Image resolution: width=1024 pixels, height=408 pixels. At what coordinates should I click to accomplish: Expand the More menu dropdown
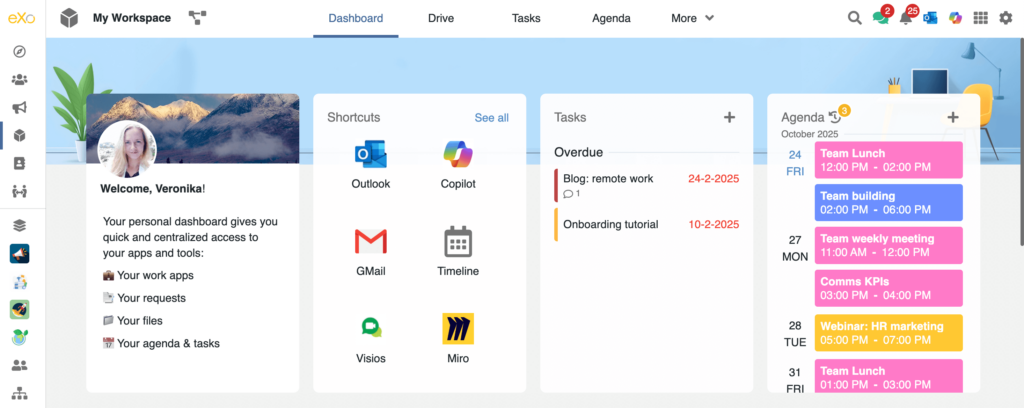point(692,18)
